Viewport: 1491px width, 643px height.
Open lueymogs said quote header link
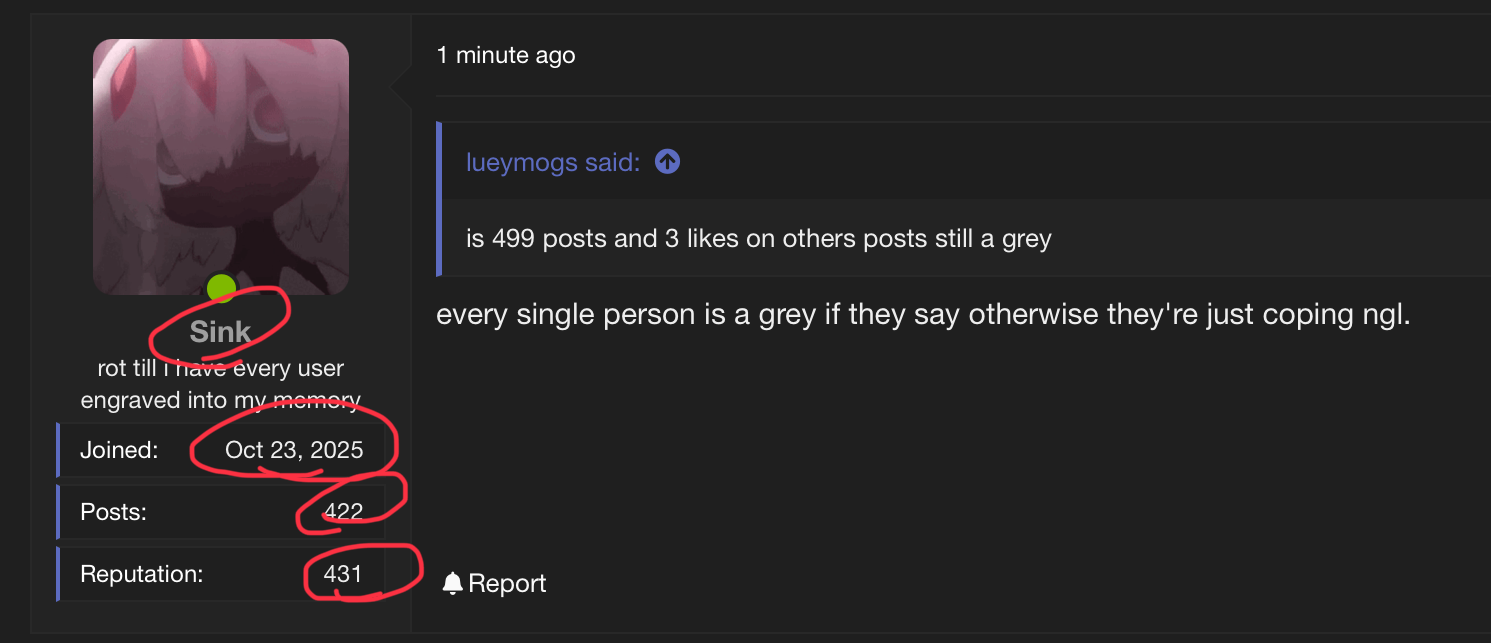point(551,160)
